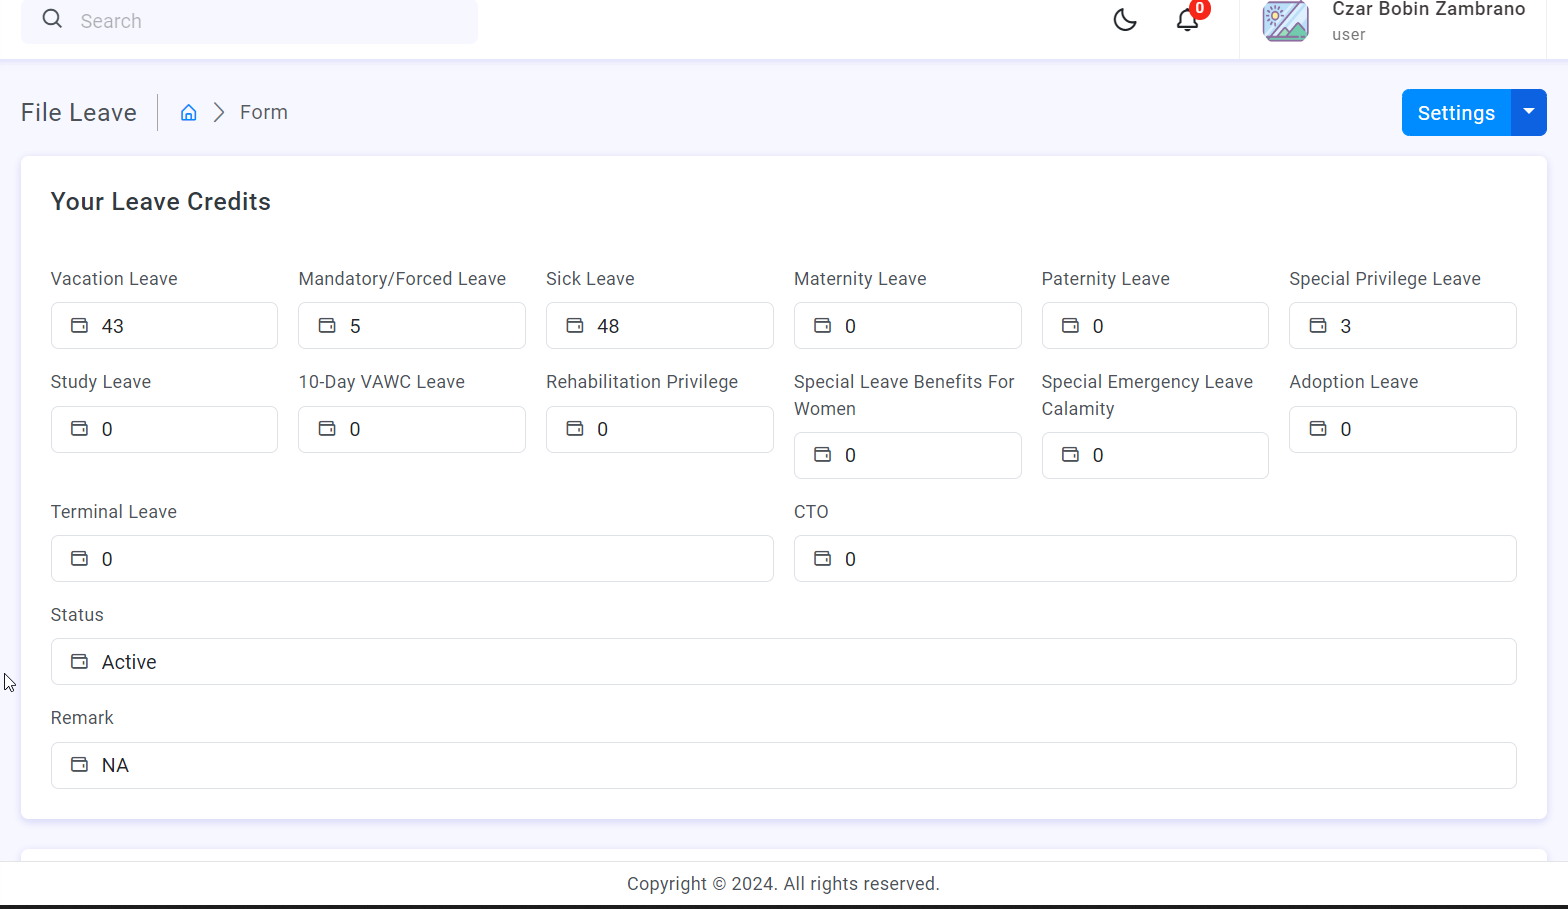Click the wallet icon in Mandatory/Forced Leave

327,325
